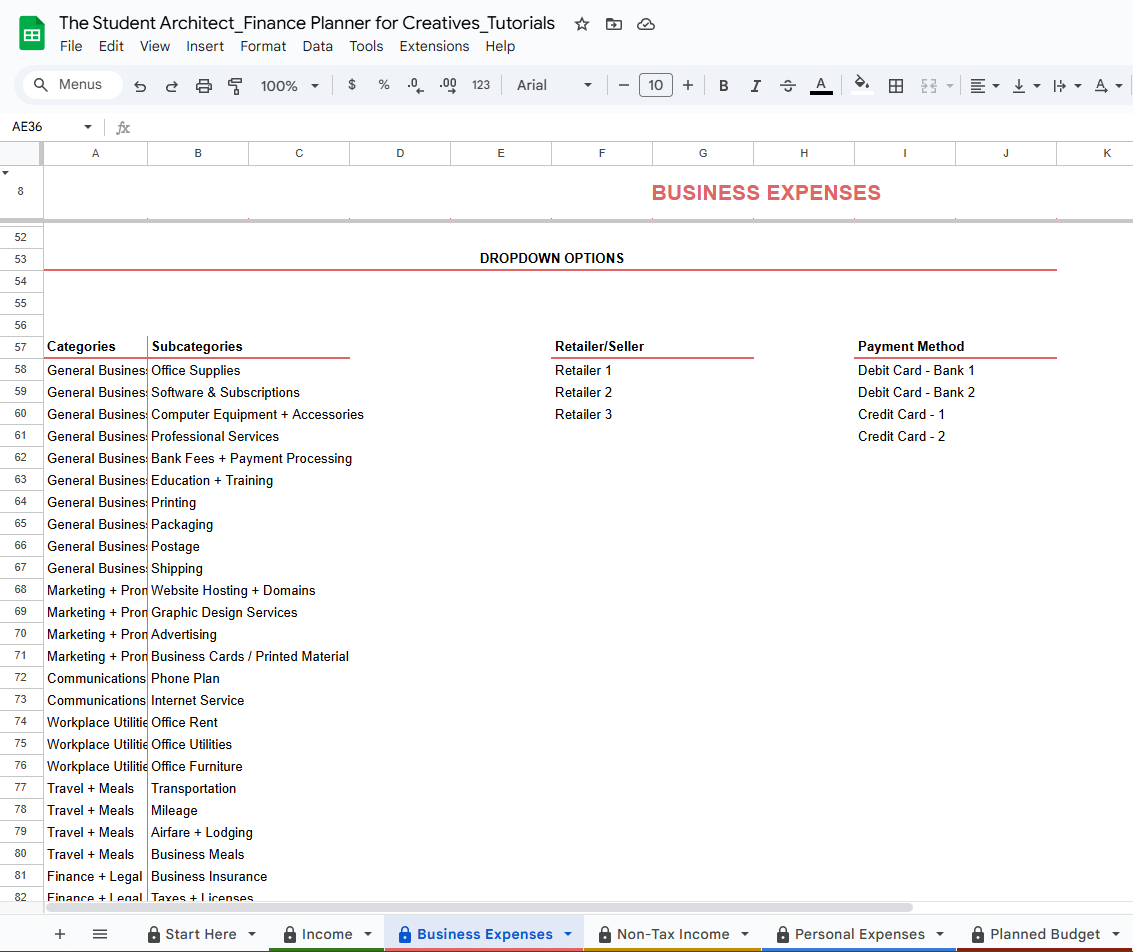Click the document title text
1133x952 pixels.
click(306, 23)
